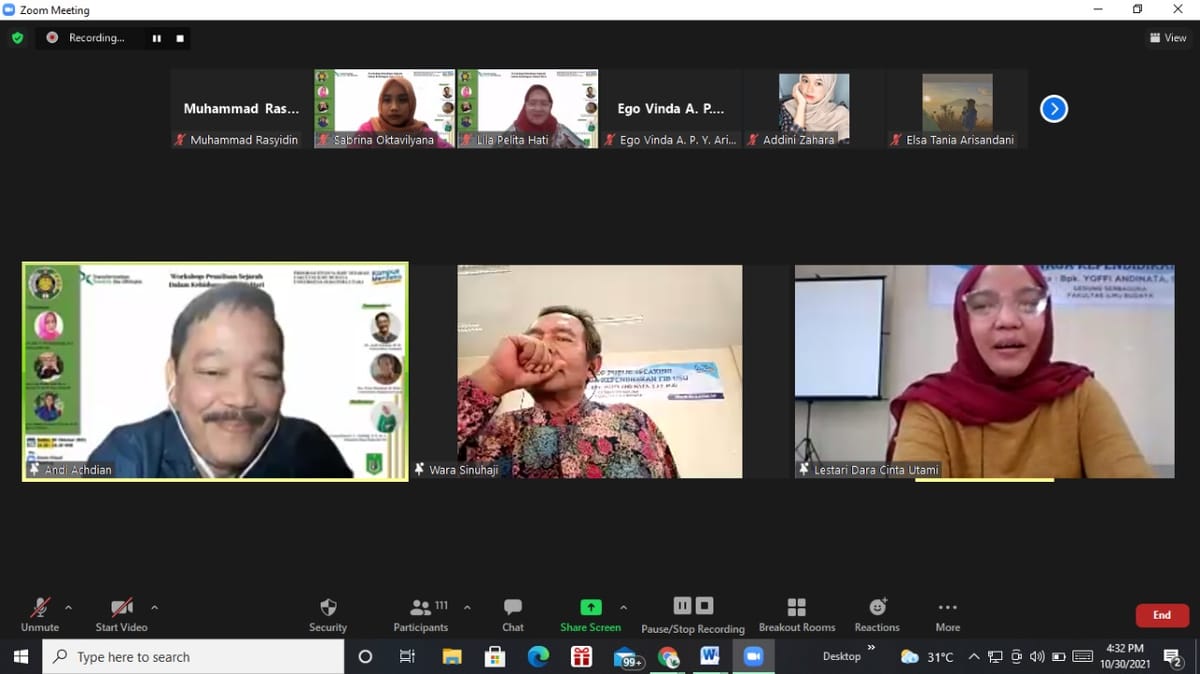Open the View layout menu

(1168, 38)
